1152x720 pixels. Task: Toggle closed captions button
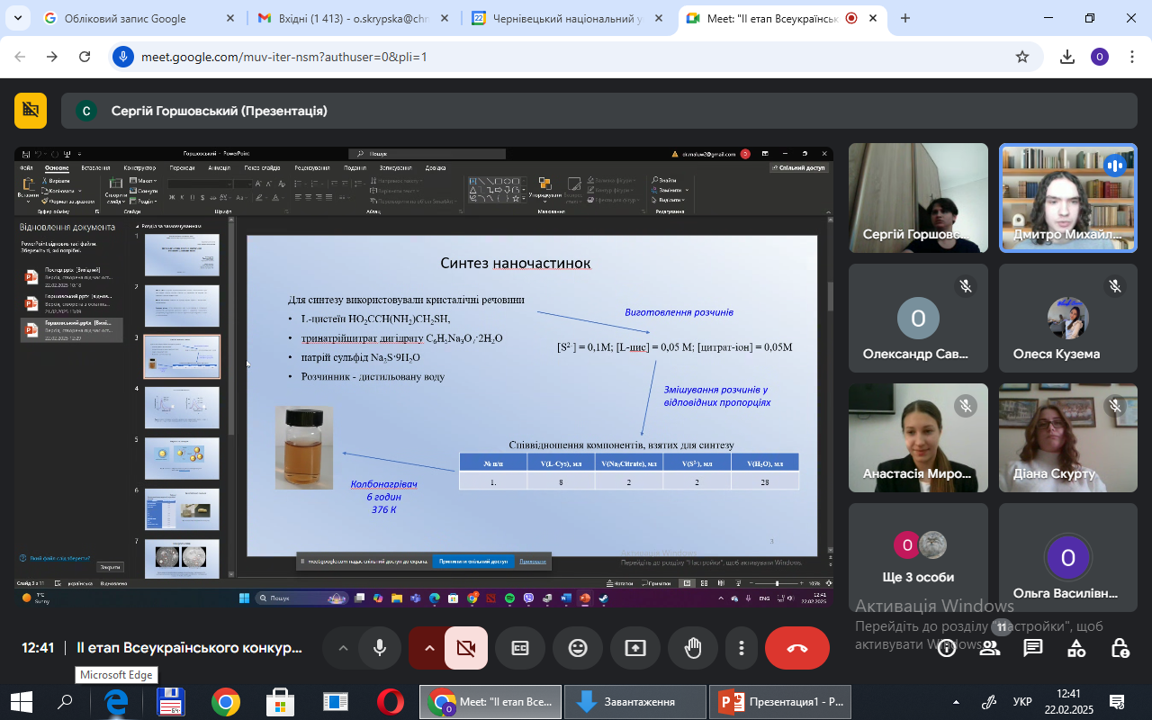click(520, 648)
